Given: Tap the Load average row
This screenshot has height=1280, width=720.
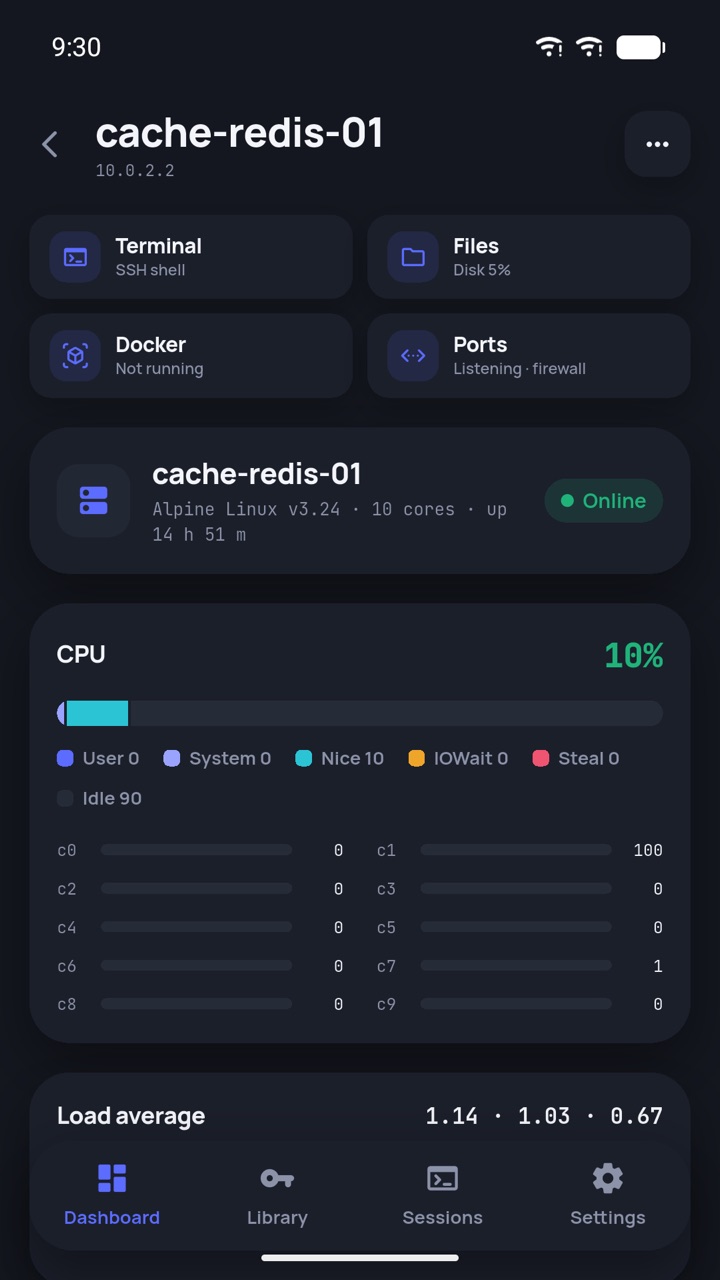Looking at the screenshot, I should pos(360,1116).
